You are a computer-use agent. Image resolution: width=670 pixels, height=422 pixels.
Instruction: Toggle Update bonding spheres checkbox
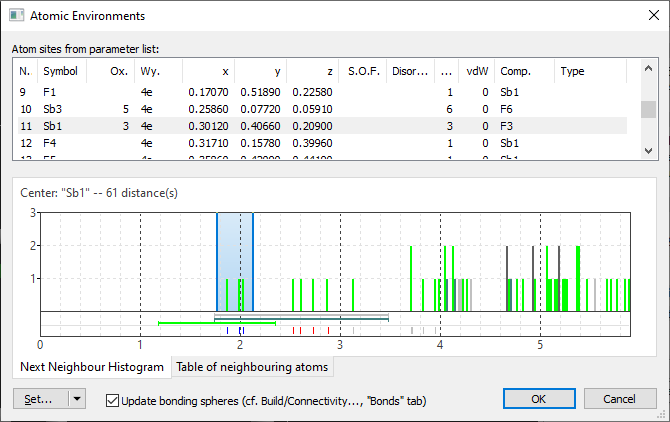point(111,400)
